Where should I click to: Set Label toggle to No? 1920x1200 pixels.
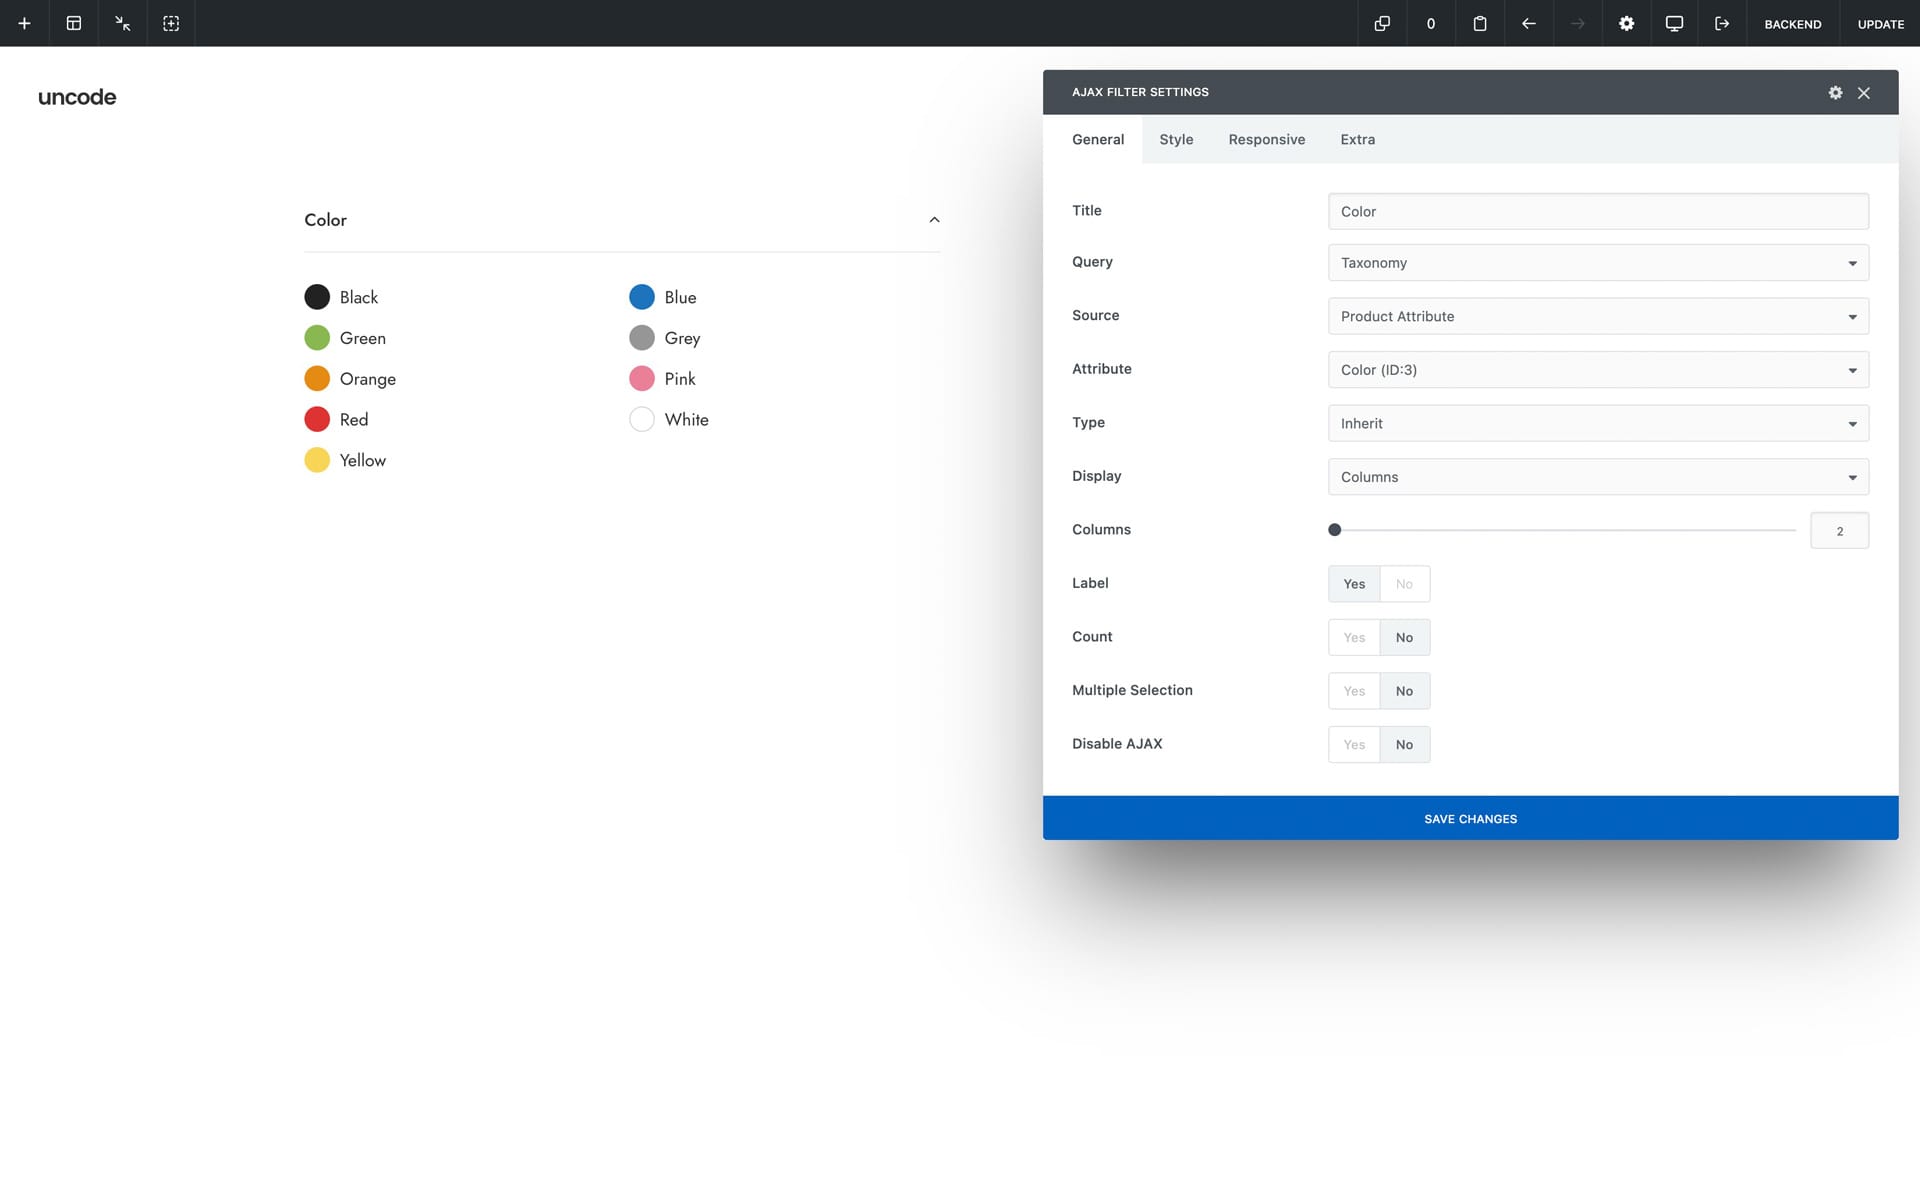[1404, 584]
